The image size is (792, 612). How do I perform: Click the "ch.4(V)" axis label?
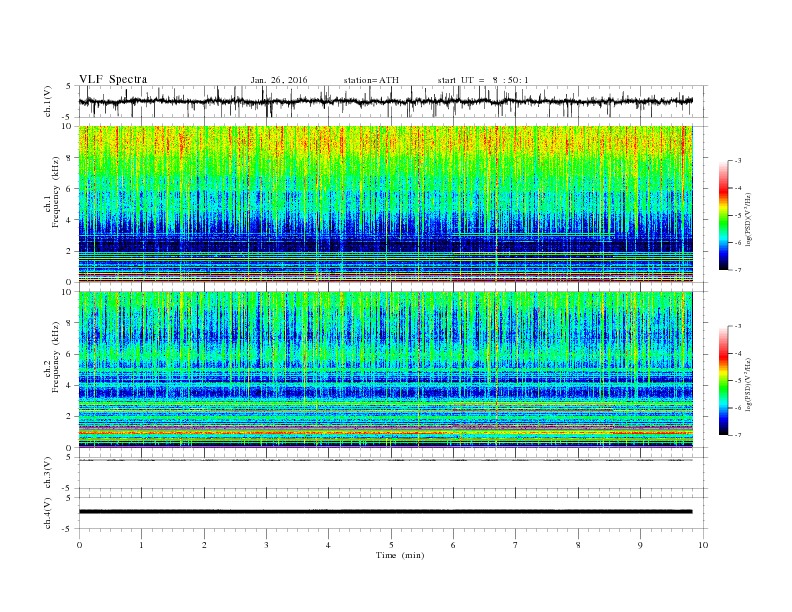pos(48,513)
